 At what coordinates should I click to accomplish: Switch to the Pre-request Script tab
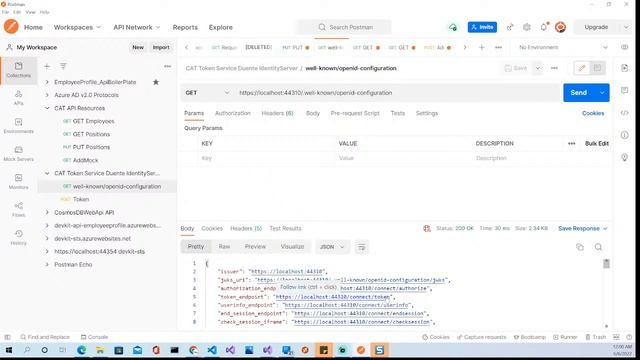[355, 113]
